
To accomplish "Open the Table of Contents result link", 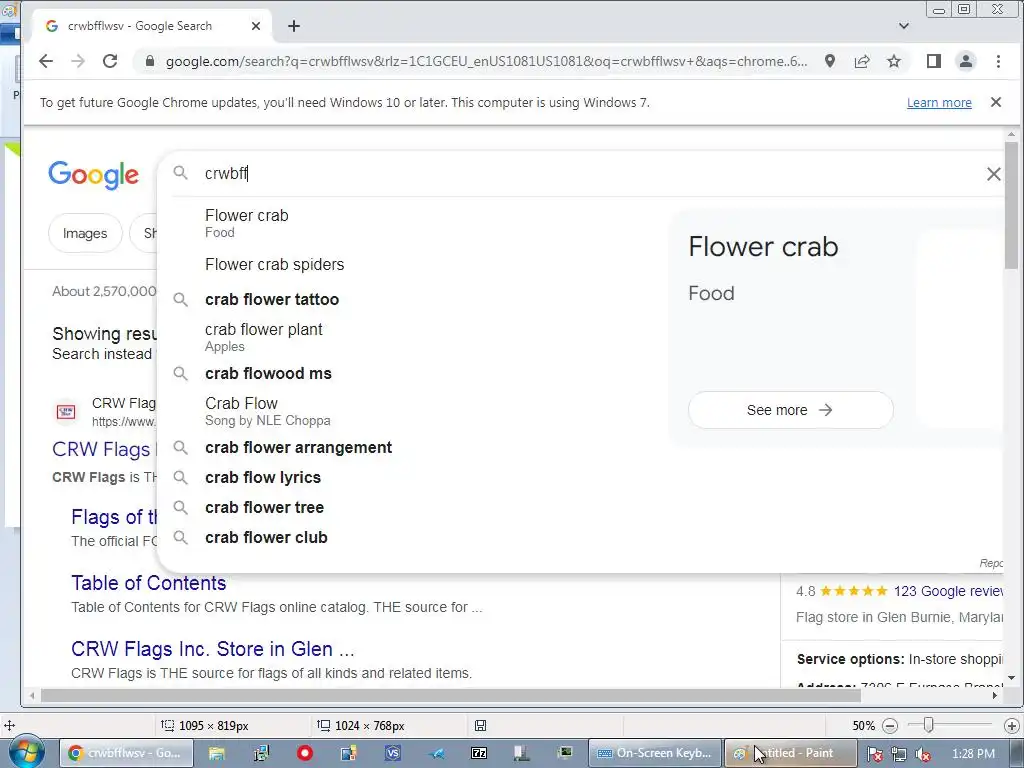I will pyautogui.click(x=149, y=583).
